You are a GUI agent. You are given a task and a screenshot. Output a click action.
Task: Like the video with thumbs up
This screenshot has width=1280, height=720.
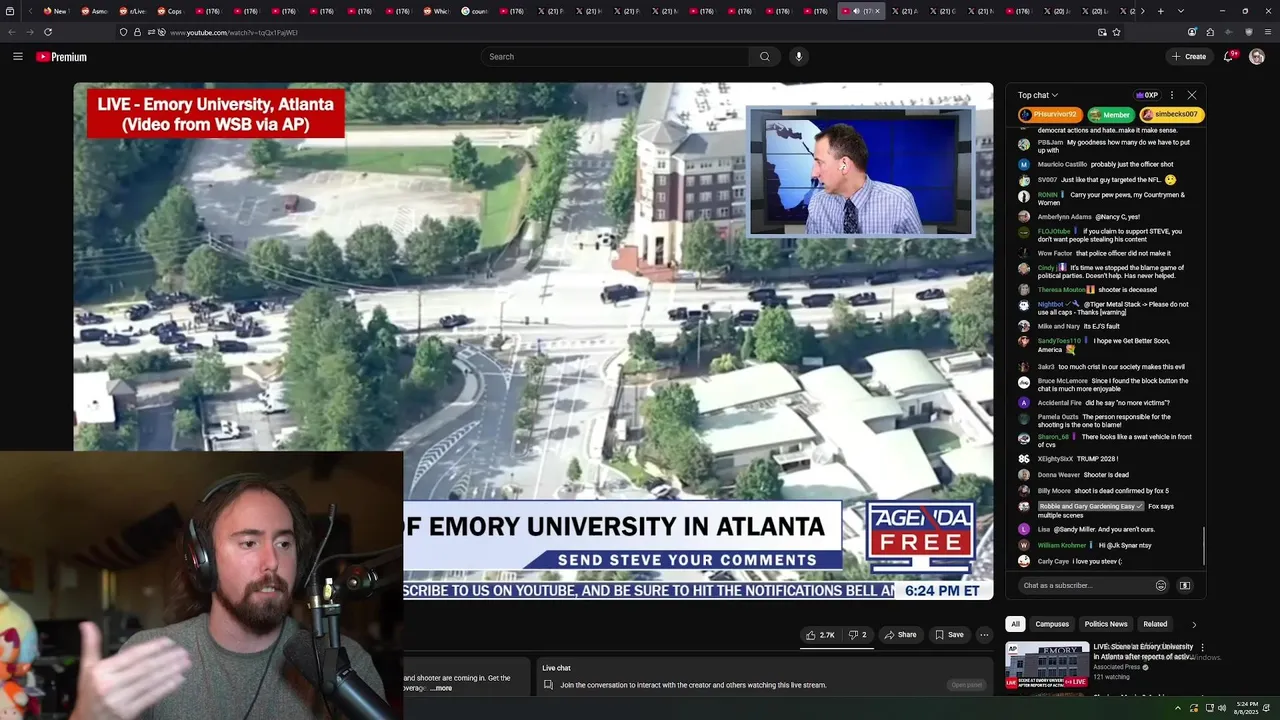820,635
